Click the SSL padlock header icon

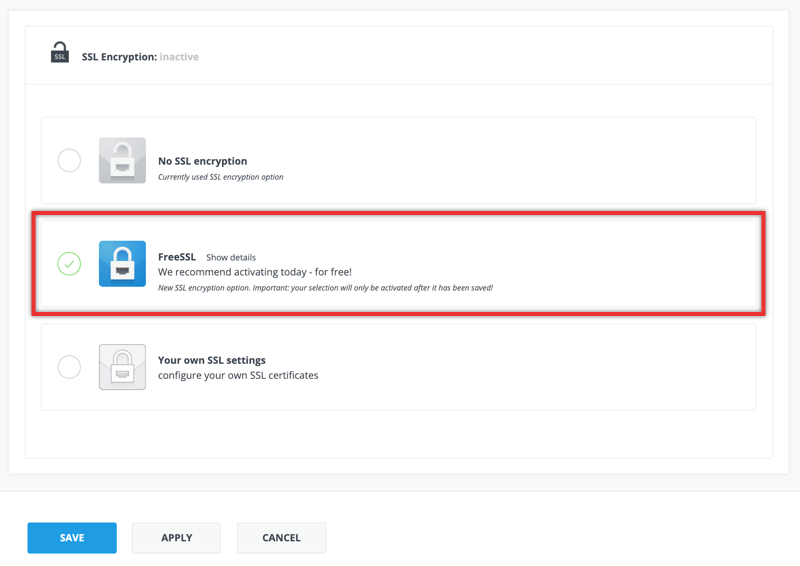pyautogui.click(x=60, y=53)
